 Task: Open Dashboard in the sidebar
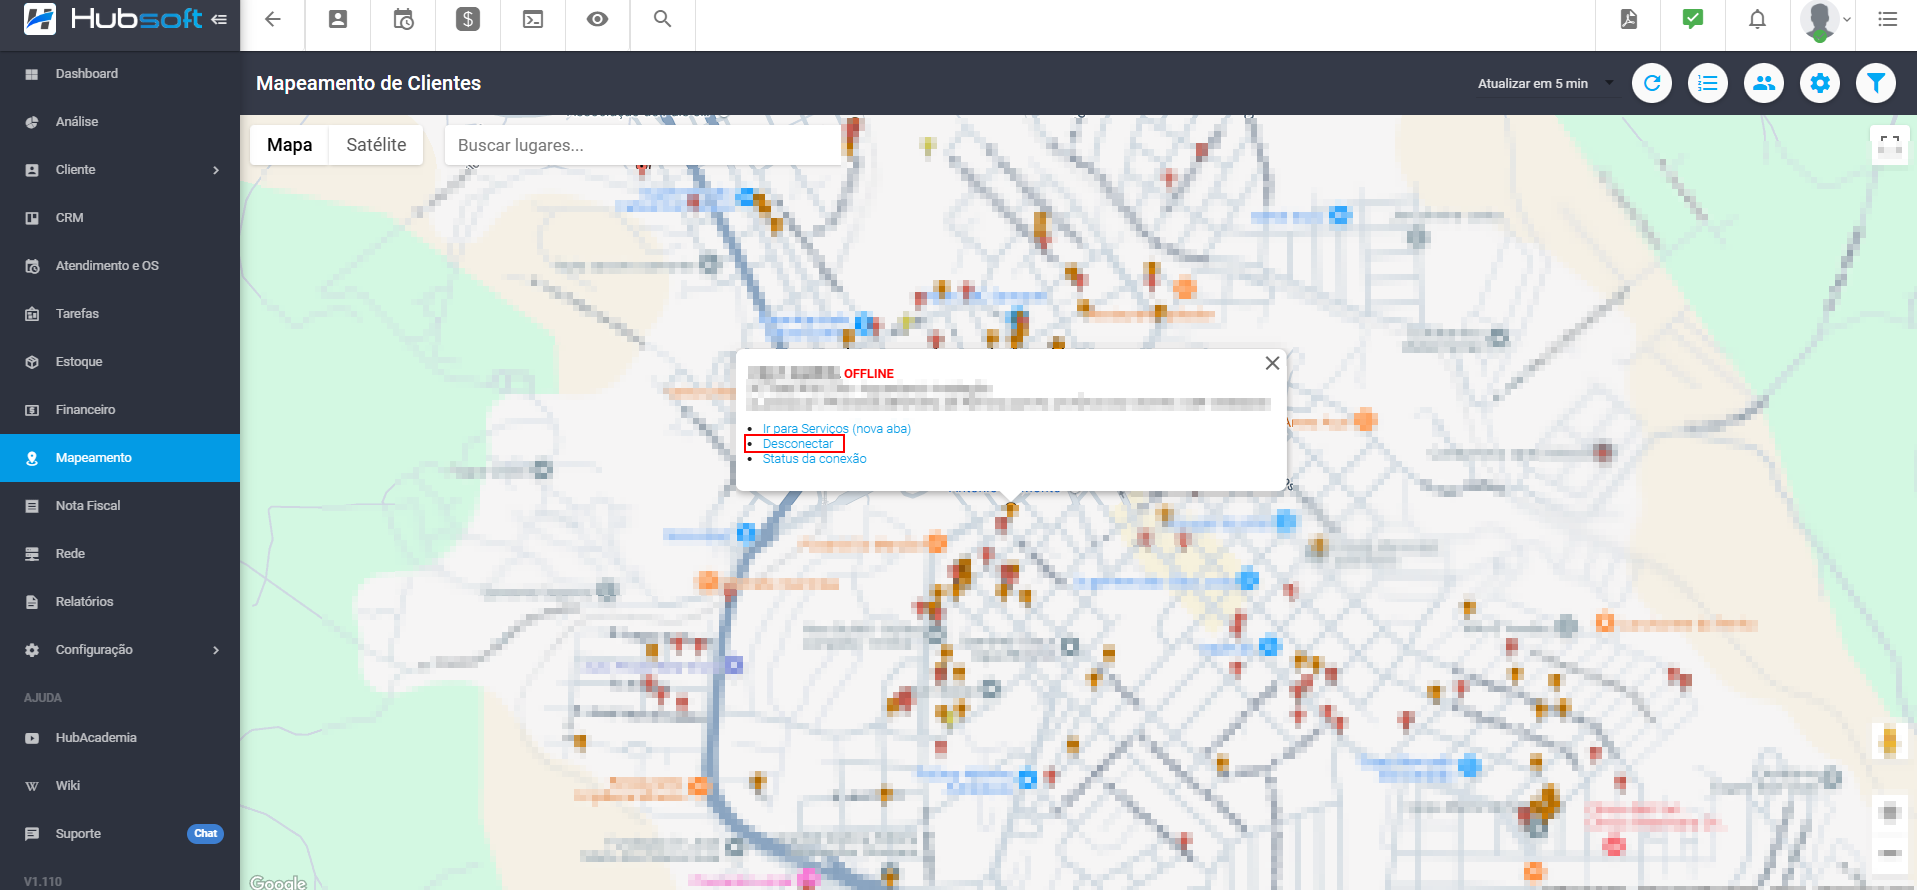[120, 74]
